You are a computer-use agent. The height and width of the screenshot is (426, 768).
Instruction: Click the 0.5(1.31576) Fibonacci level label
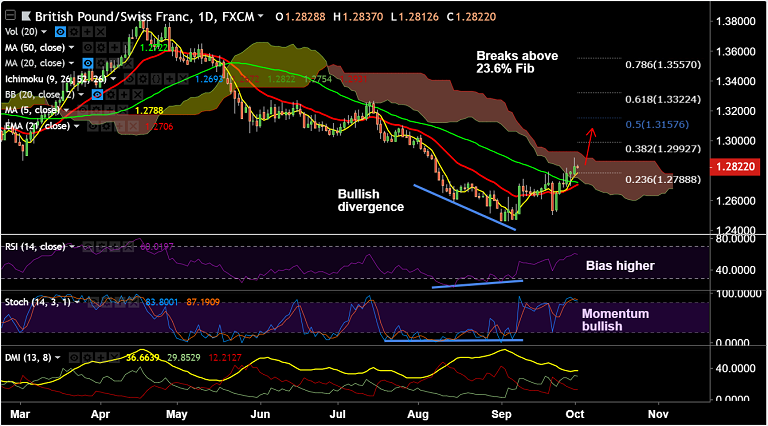657,124
